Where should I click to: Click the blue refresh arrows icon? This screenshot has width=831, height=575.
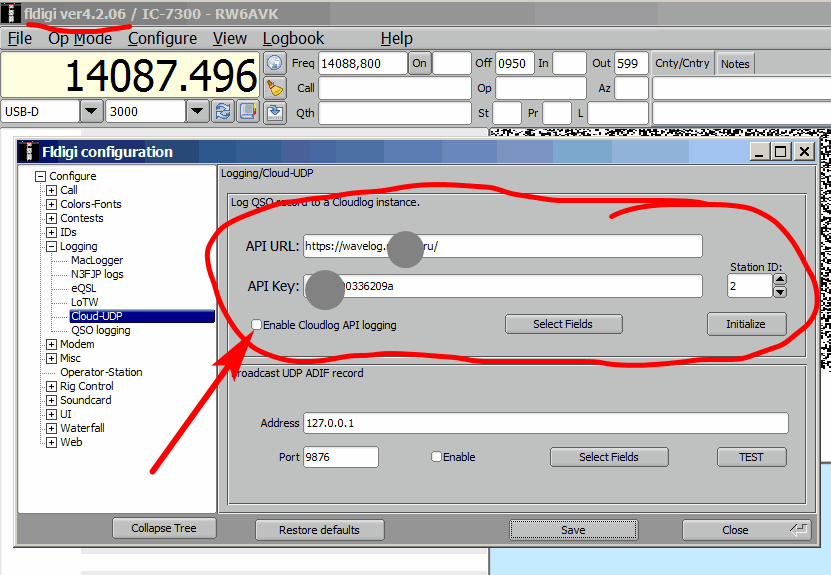pyautogui.click(x=223, y=111)
